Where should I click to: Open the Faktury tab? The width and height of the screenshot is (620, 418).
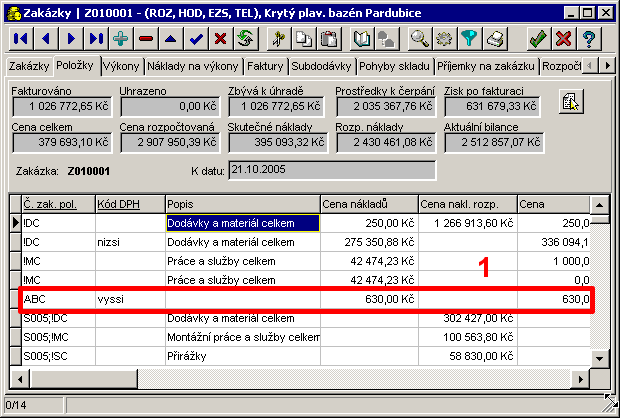click(265, 66)
